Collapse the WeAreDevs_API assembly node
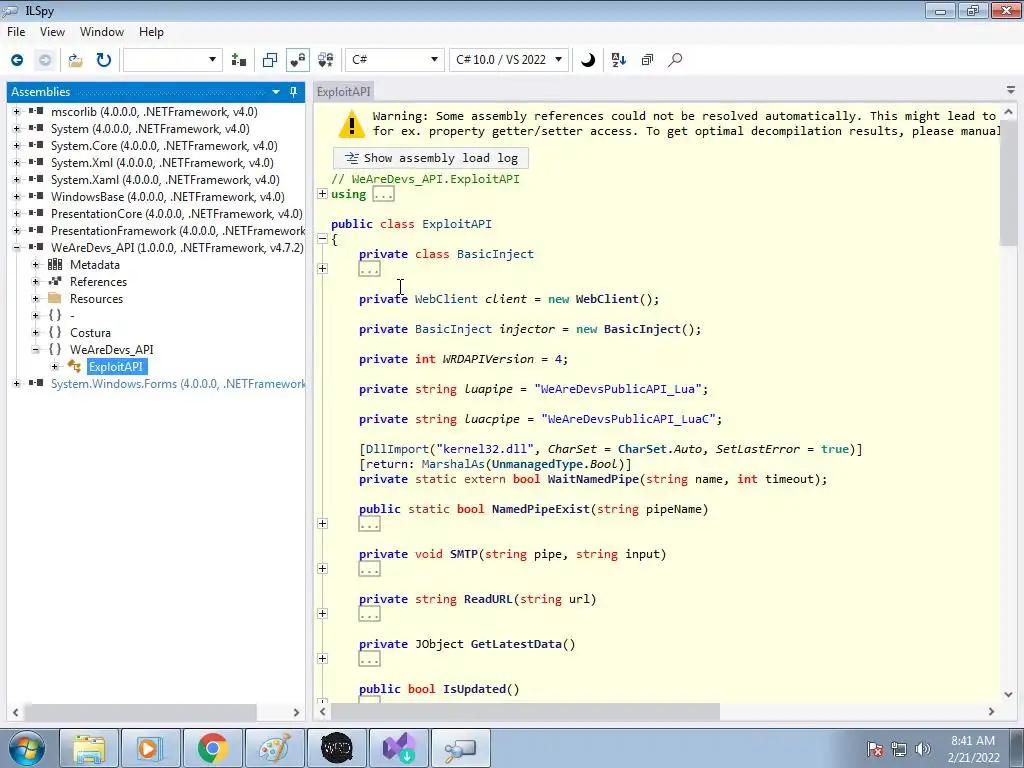Image resolution: width=1024 pixels, height=768 pixels. [16, 248]
